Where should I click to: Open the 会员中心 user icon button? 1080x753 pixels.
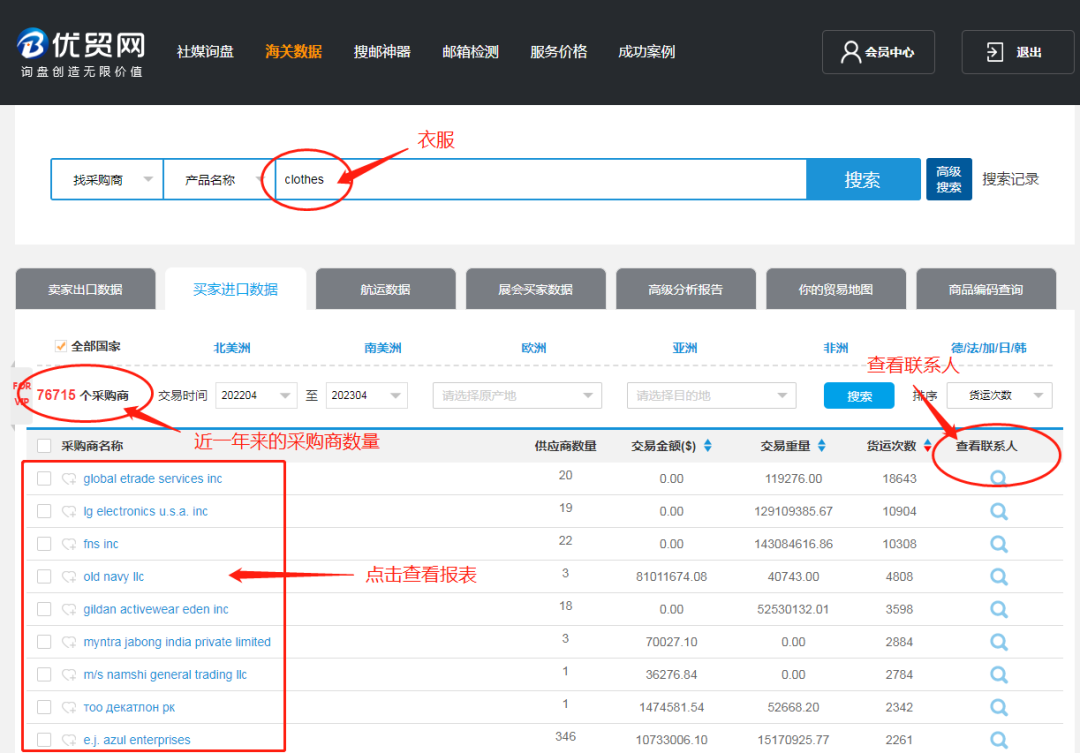(x=878, y=52)
